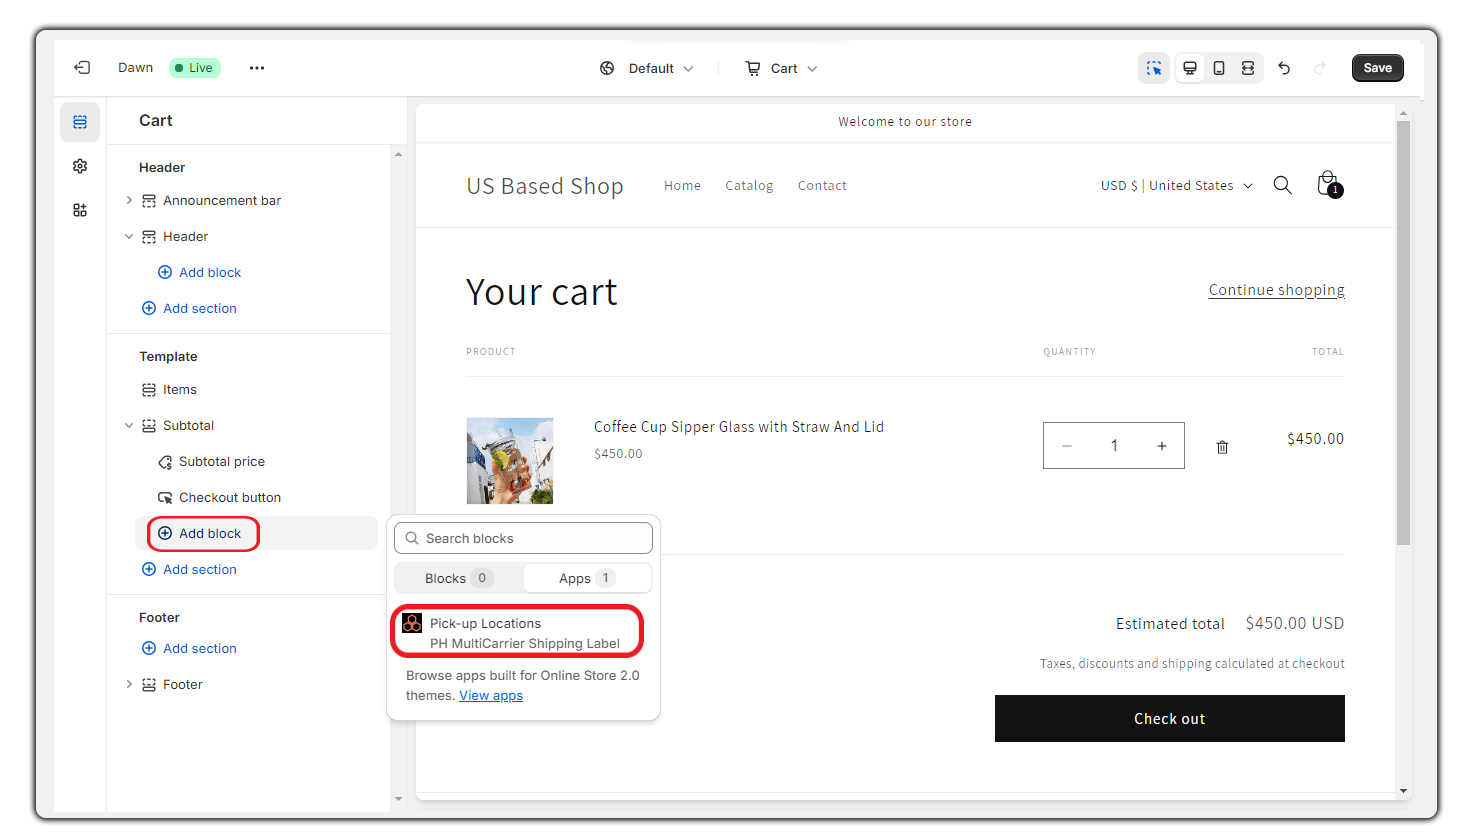The width and height of the screenshot is (1468, 840).
Task: Switch to the Apps tab
Action: click(587, 578)
